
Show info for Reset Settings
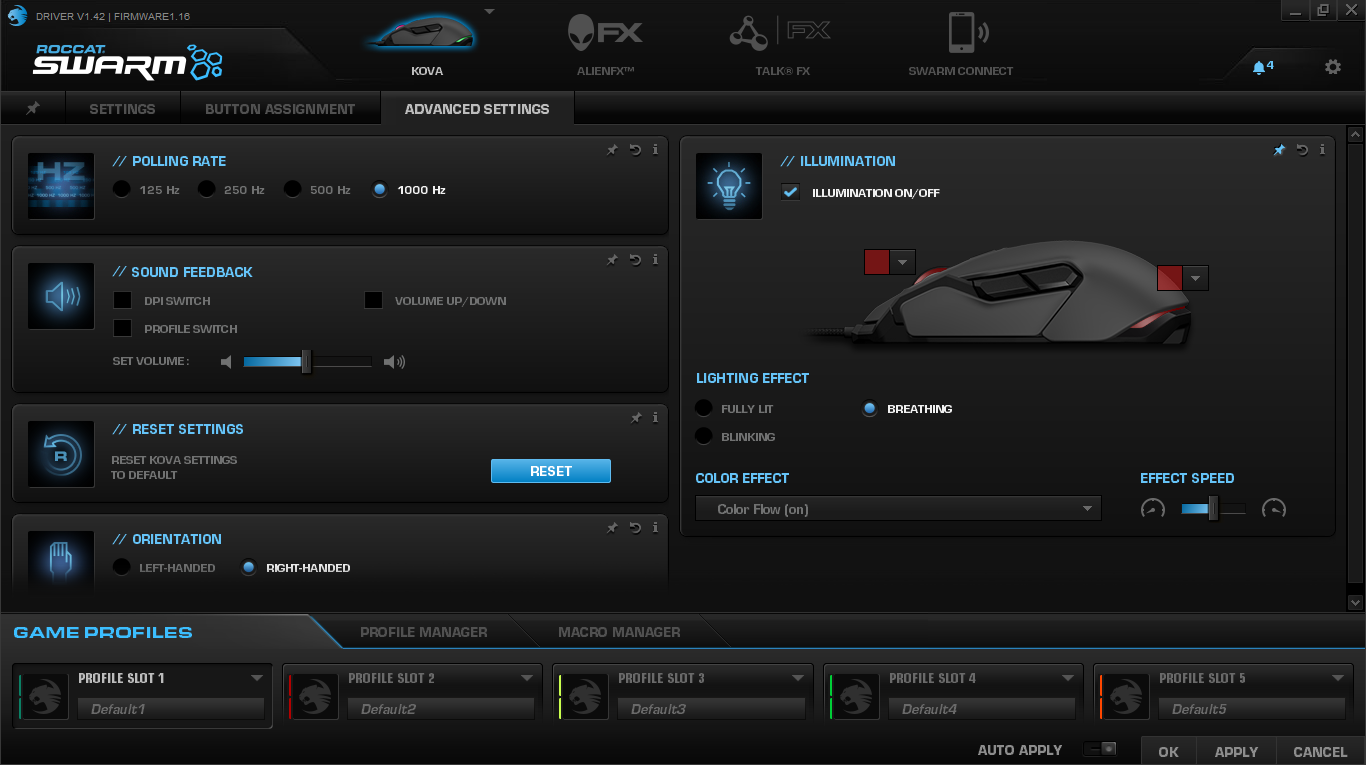[x=655, y=418]
